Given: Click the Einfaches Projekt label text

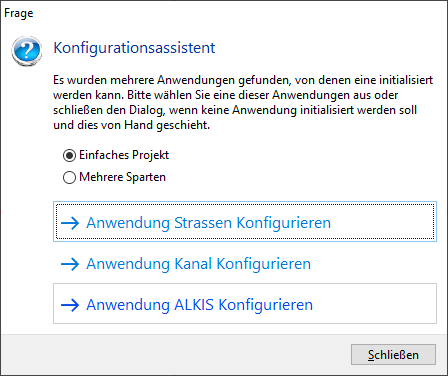Looking at the screenshot, I should [124, 155].
